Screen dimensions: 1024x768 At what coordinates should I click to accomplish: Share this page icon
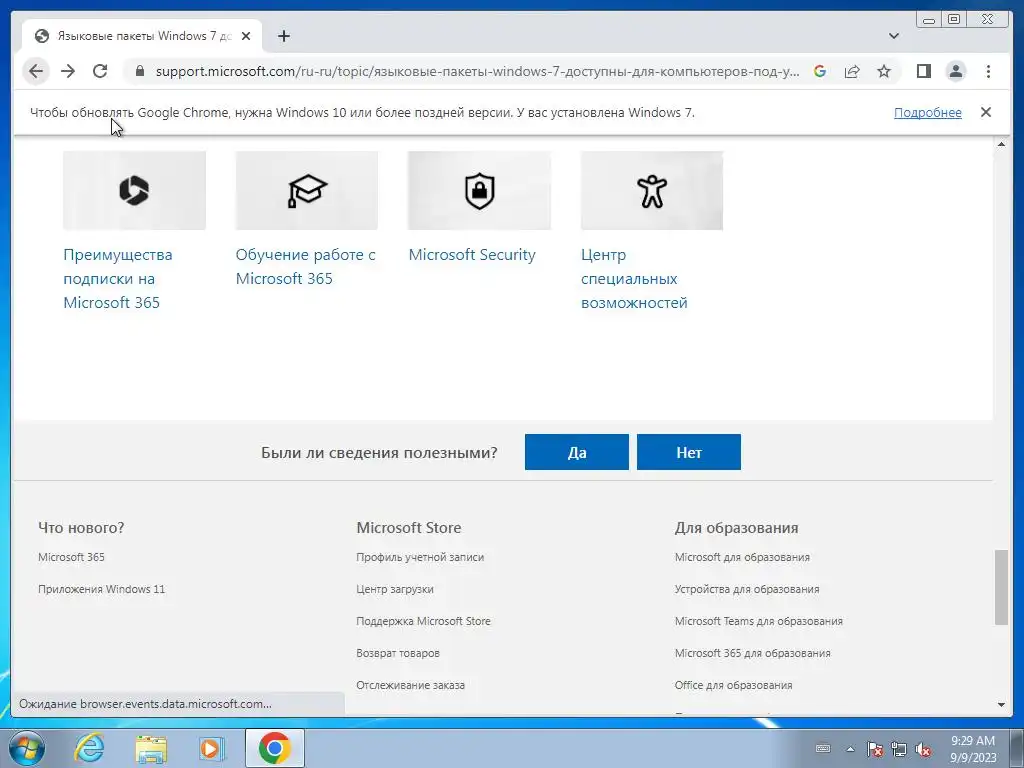(852, 71)
